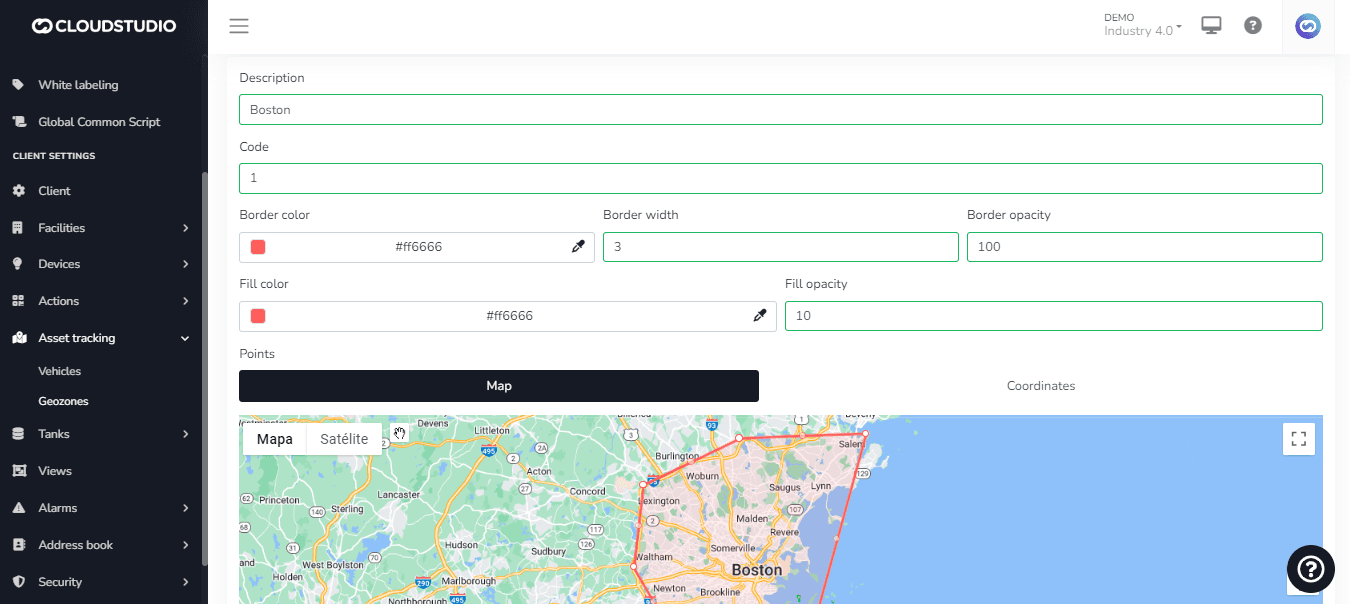The height and width of the screenshot is (604, 1350).
Task: Open the floating help chat button
Action: (x=1310, y=569)
